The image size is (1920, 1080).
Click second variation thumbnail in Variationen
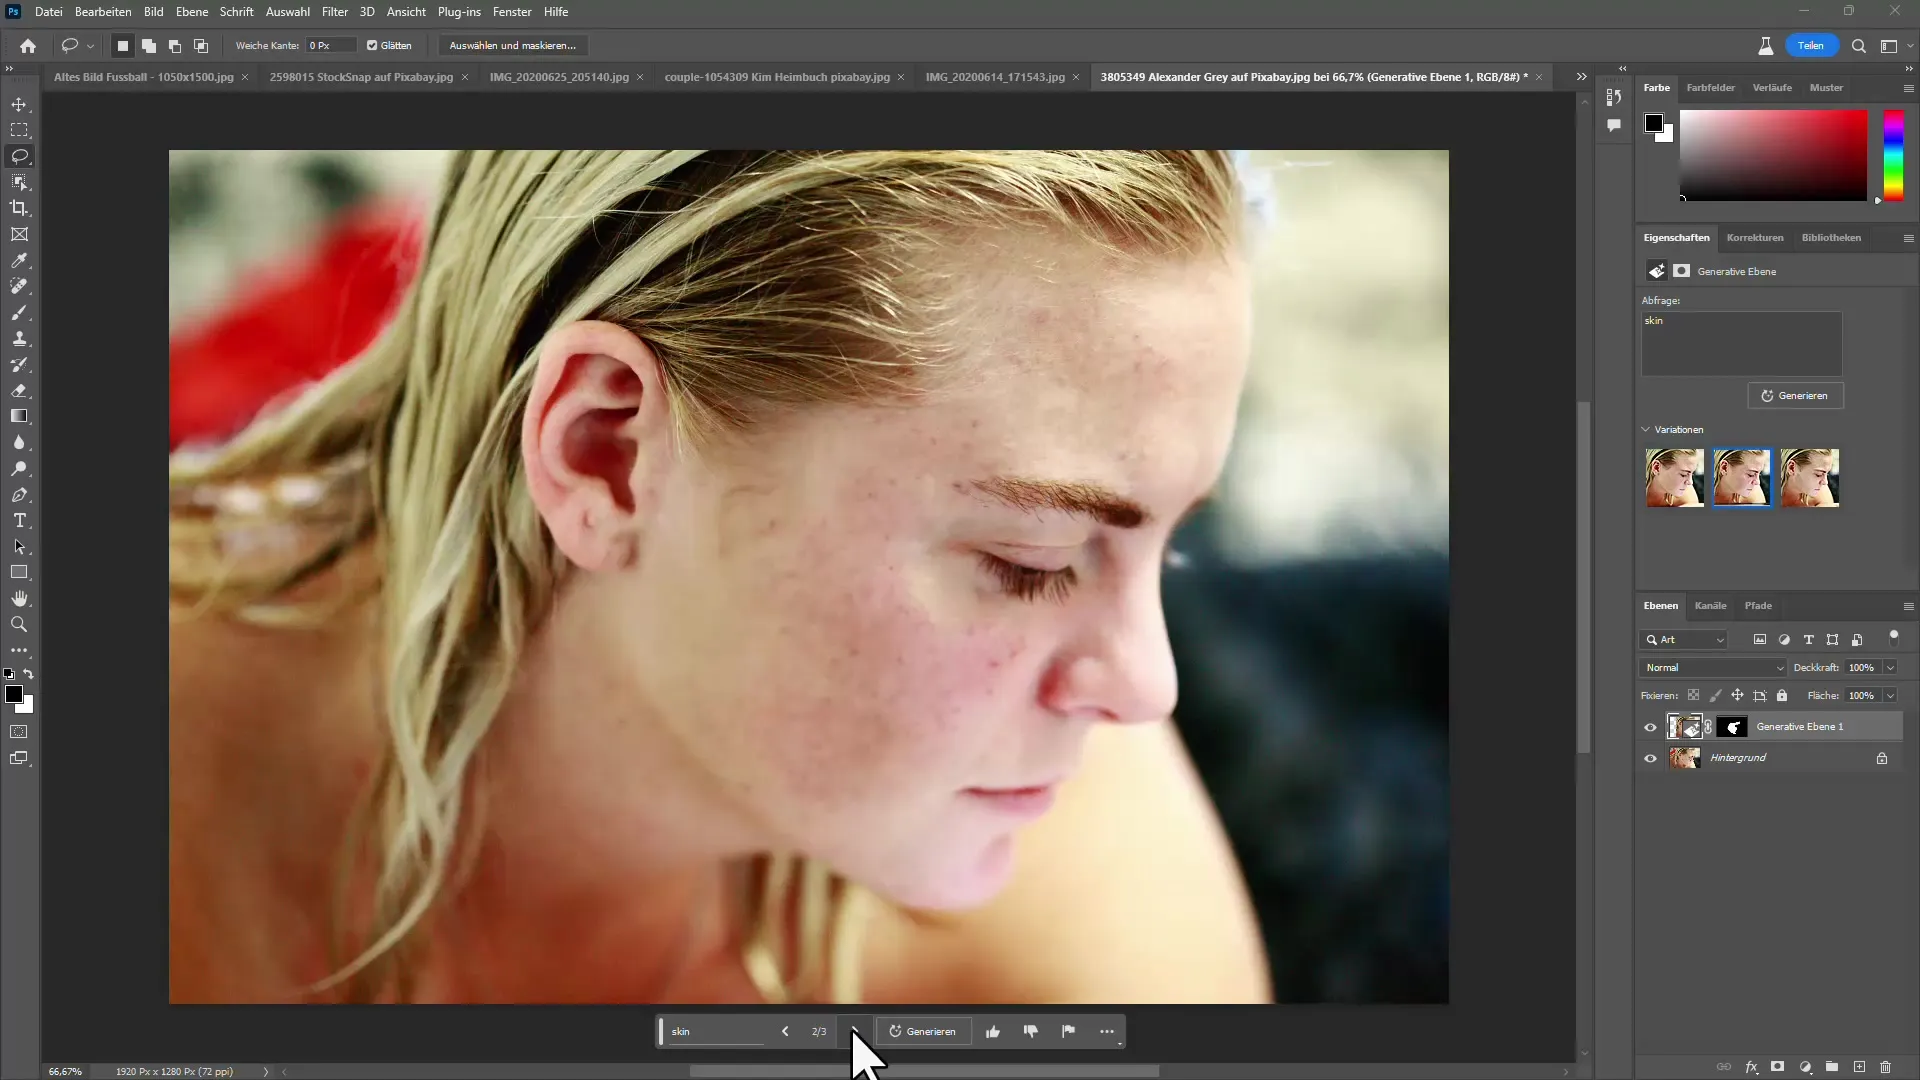(x=1743, y=477)
